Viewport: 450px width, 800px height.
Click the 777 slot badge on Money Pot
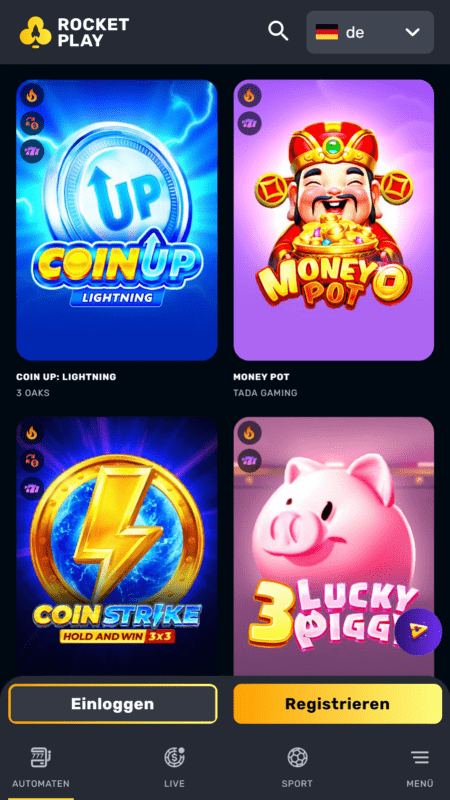click(x=249, y=123)
